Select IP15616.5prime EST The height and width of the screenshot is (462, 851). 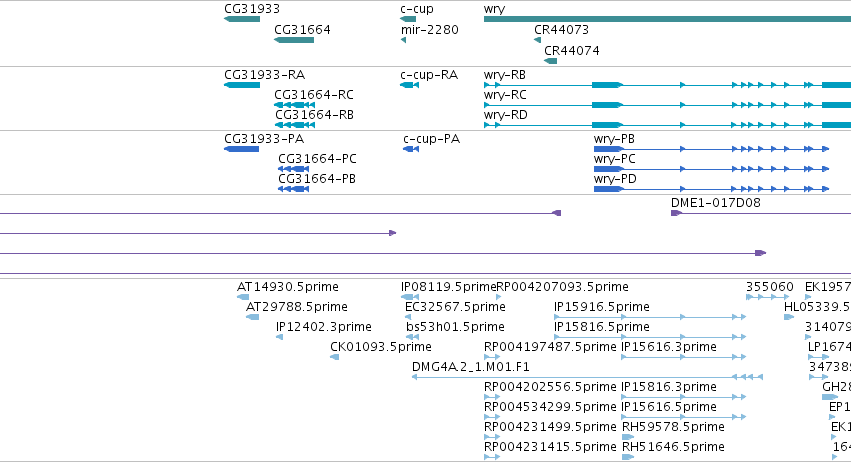(x=684, y=417)
